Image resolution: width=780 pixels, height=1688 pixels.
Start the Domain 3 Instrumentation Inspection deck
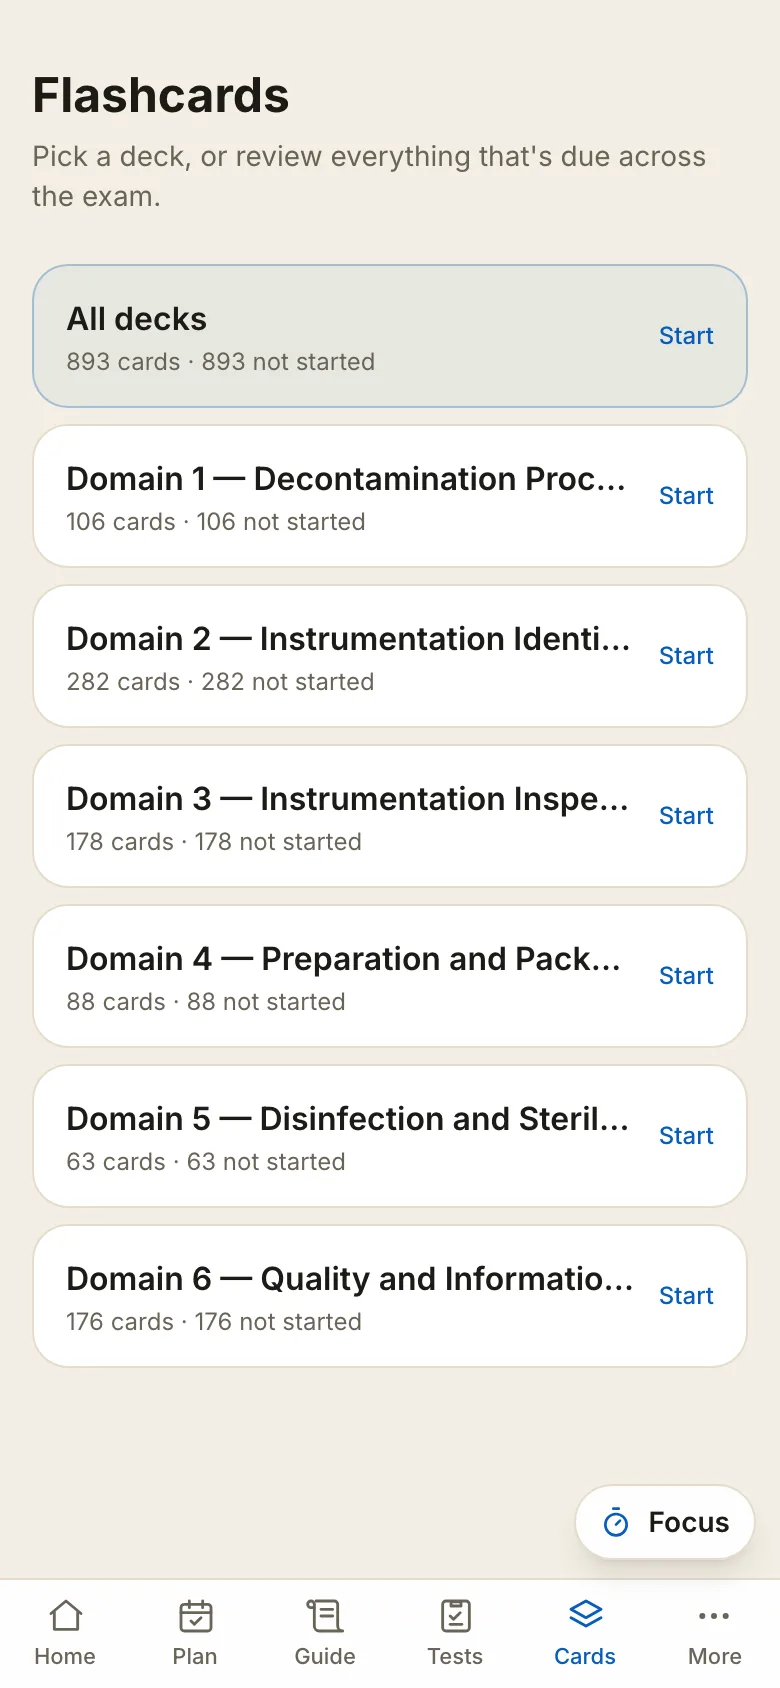point(686,816)
